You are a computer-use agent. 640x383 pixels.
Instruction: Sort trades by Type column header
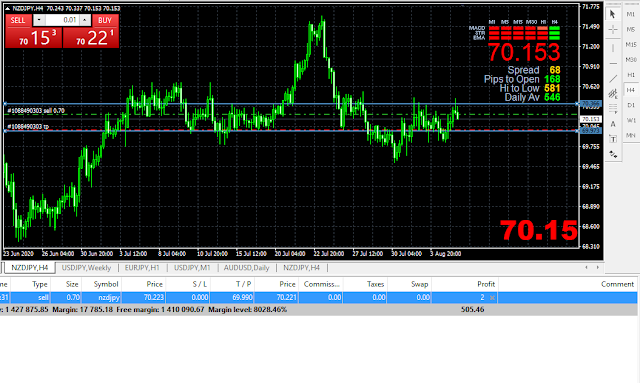(x=31, y=284)
